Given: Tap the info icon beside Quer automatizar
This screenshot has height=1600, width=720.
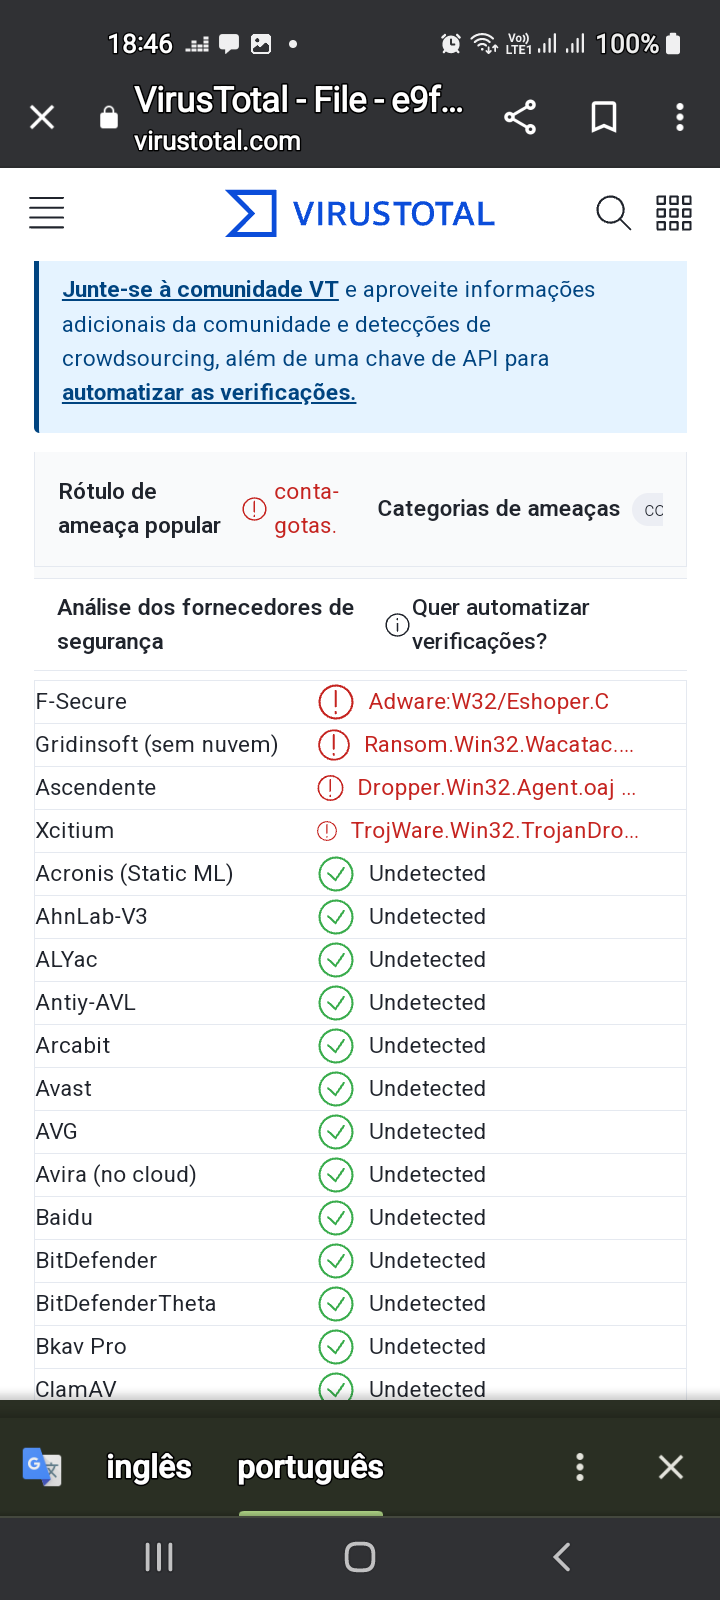Looking at the screenshot, I should (397, 625).
